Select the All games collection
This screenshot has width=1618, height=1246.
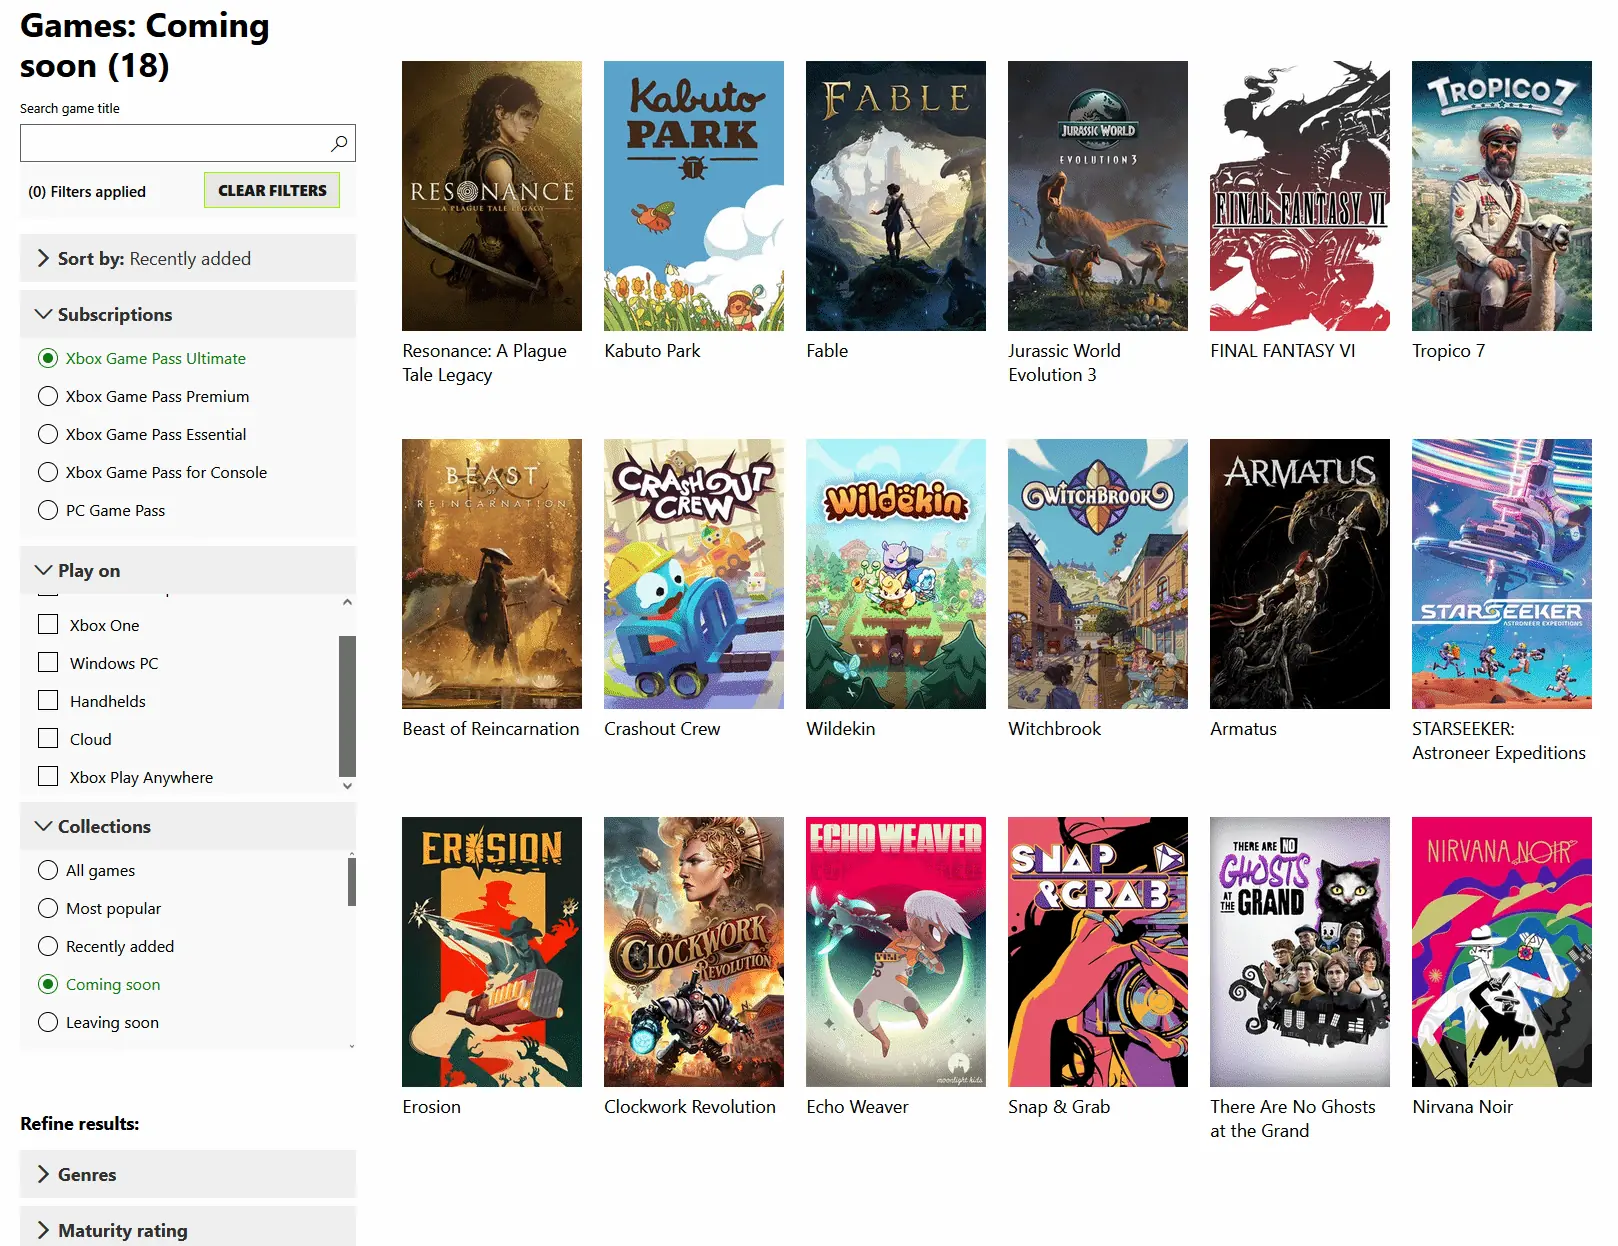[x=48, y=870]
